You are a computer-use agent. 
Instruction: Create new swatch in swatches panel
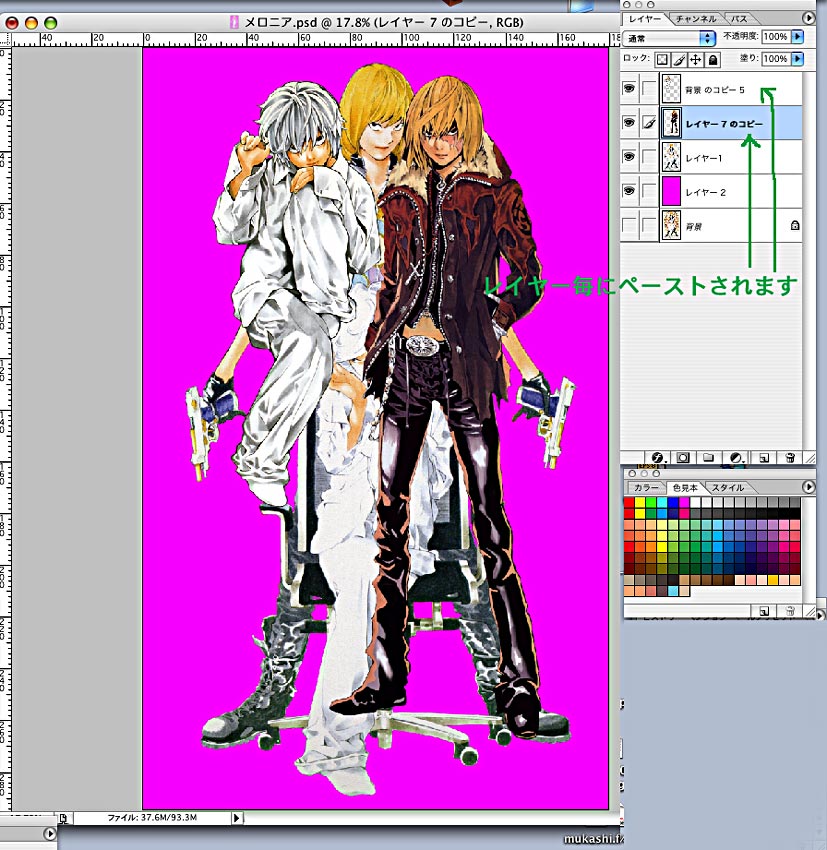[x=764, y=611]
